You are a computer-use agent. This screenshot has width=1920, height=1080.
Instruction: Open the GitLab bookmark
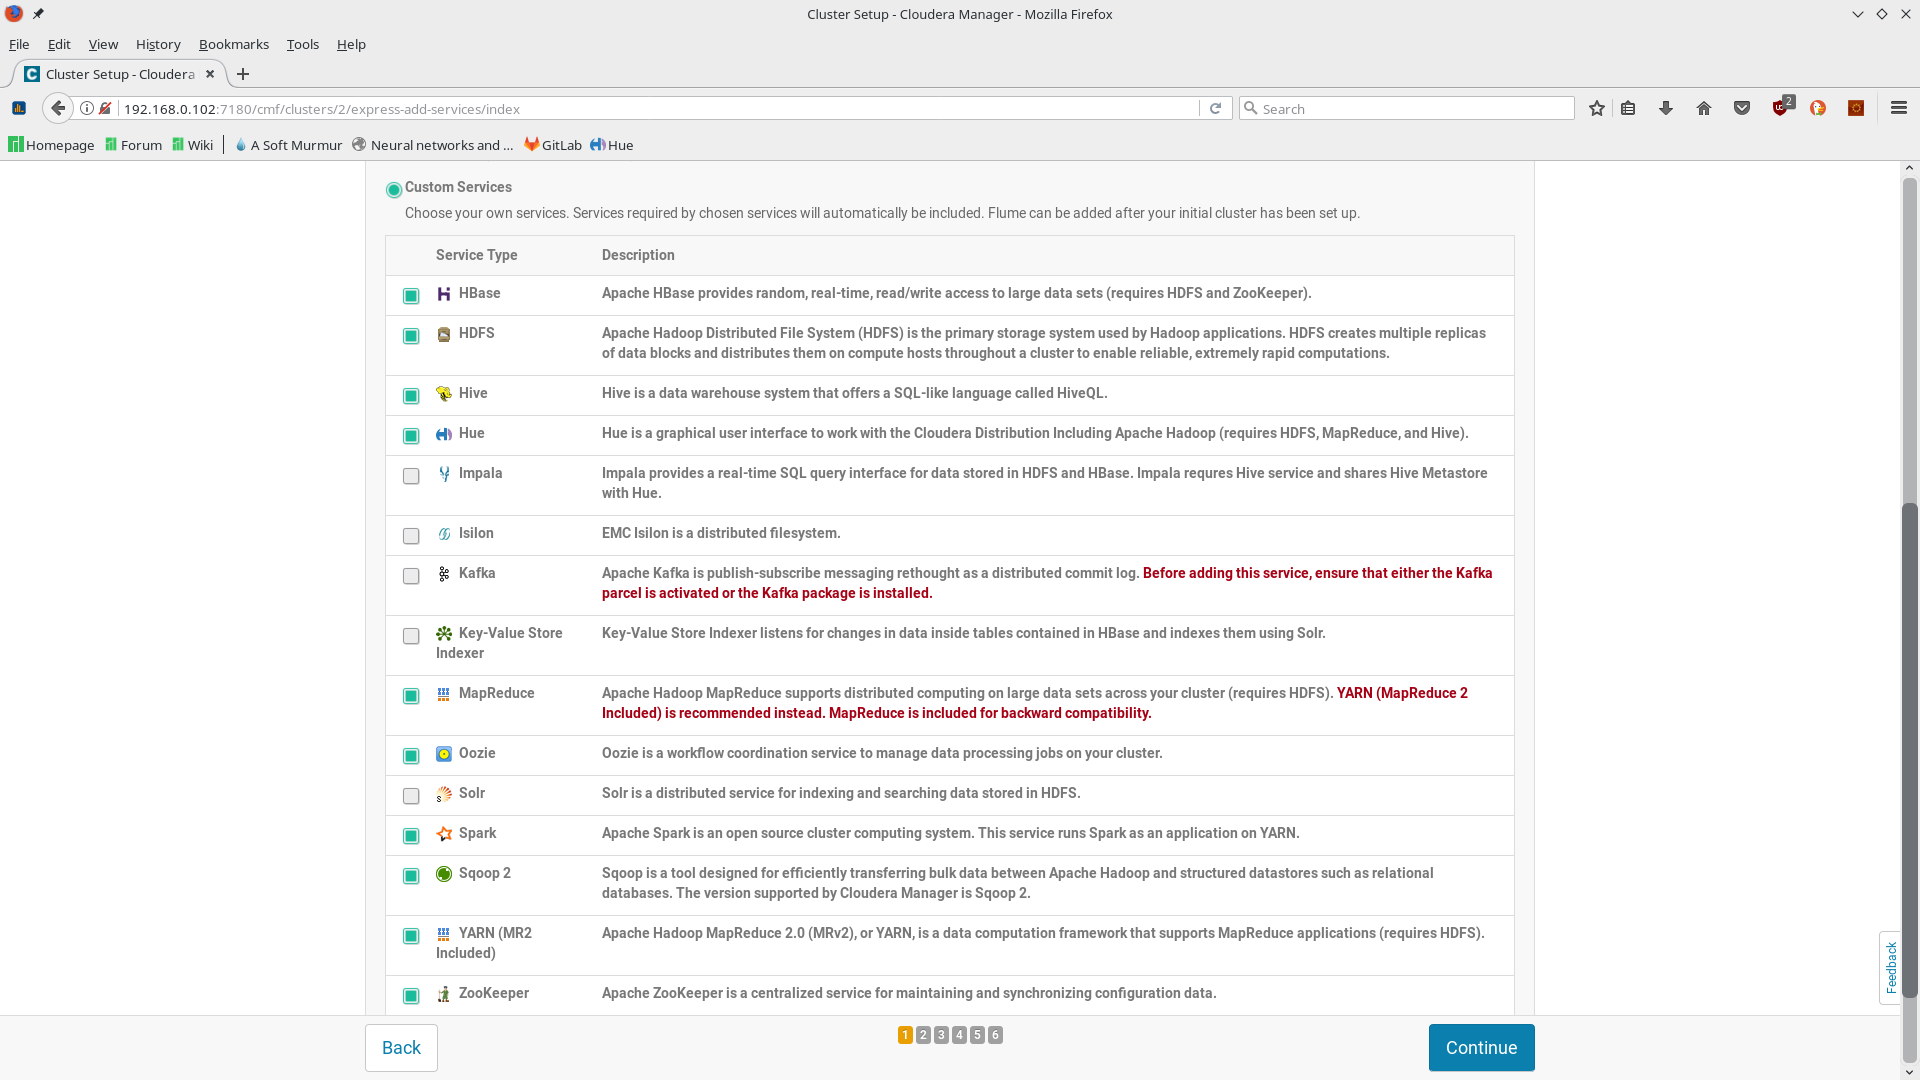[x=553, y=145]
